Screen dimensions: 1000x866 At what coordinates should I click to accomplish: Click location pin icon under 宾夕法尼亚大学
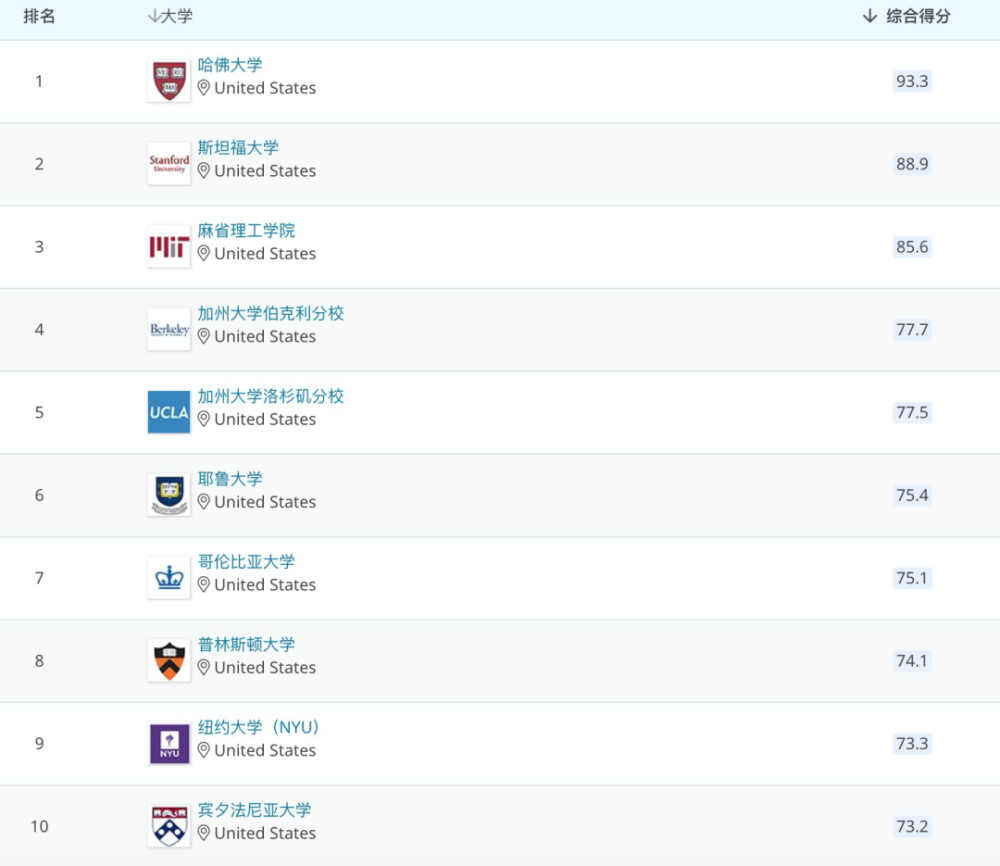[203, 833]
